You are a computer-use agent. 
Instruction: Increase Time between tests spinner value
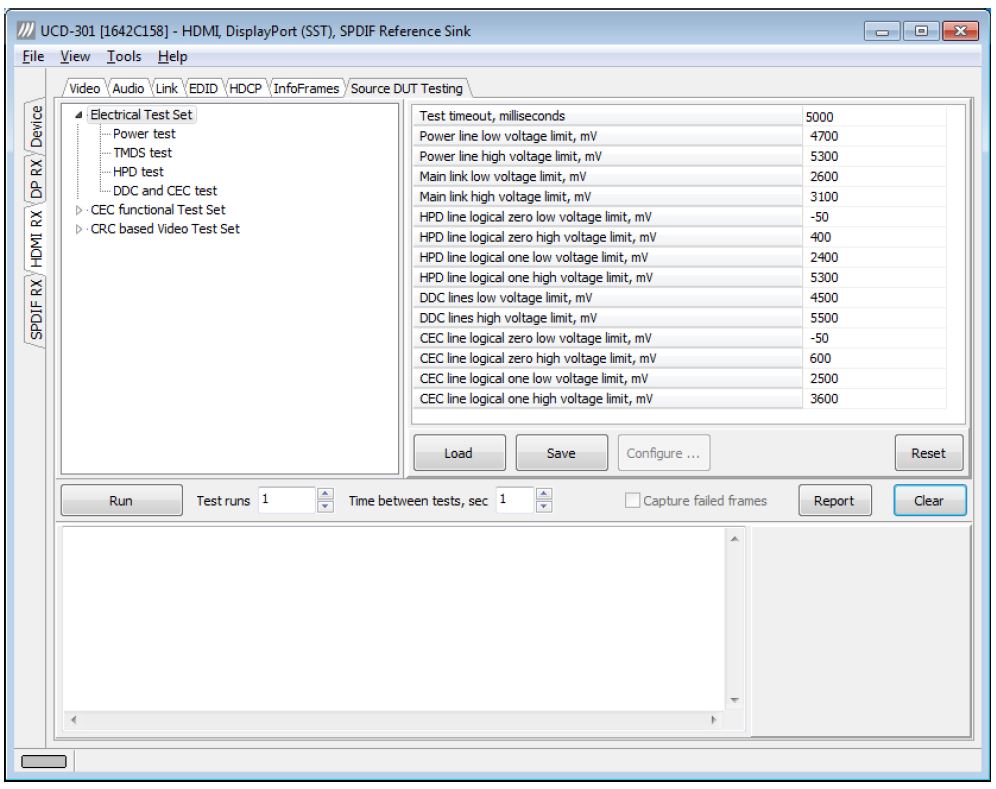544,494
